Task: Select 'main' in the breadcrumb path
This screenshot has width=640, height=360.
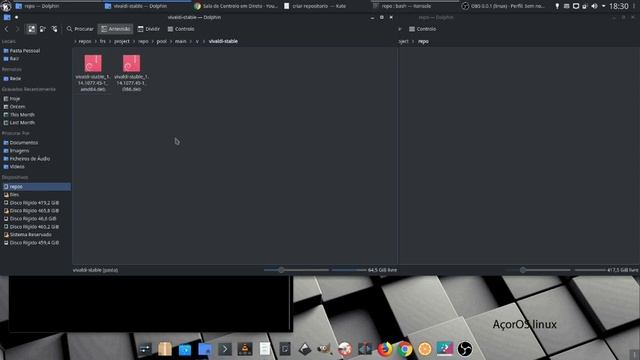Action: (x=180, y=41)
